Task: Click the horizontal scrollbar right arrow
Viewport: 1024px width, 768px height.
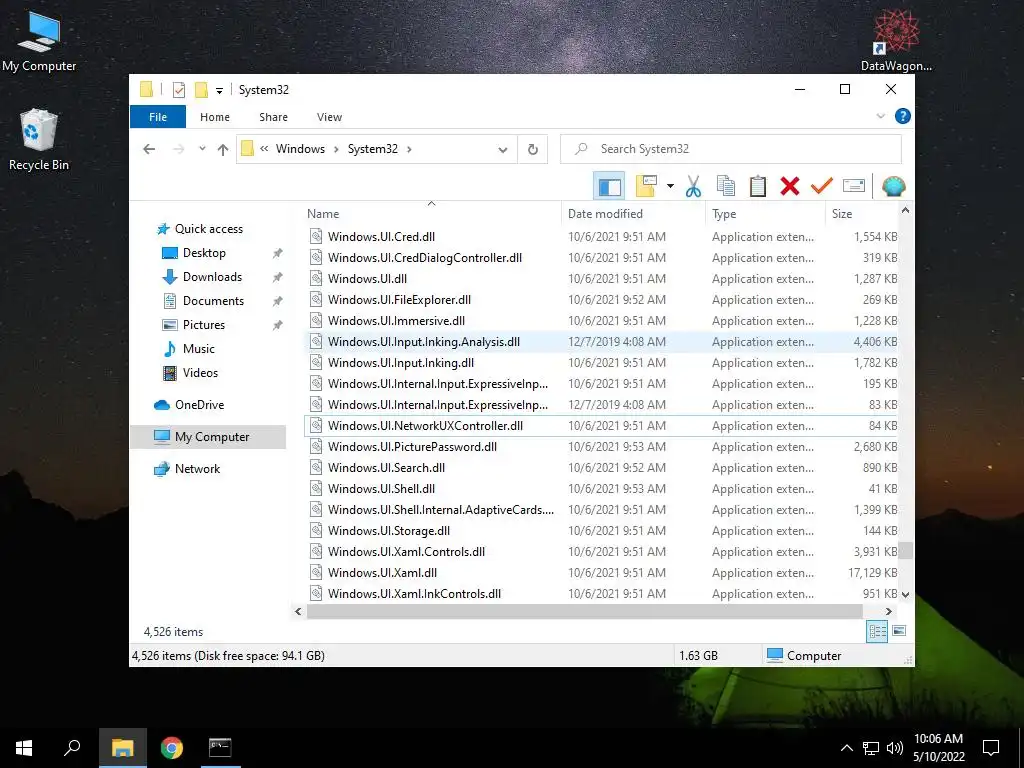Action: click(888, 612)
